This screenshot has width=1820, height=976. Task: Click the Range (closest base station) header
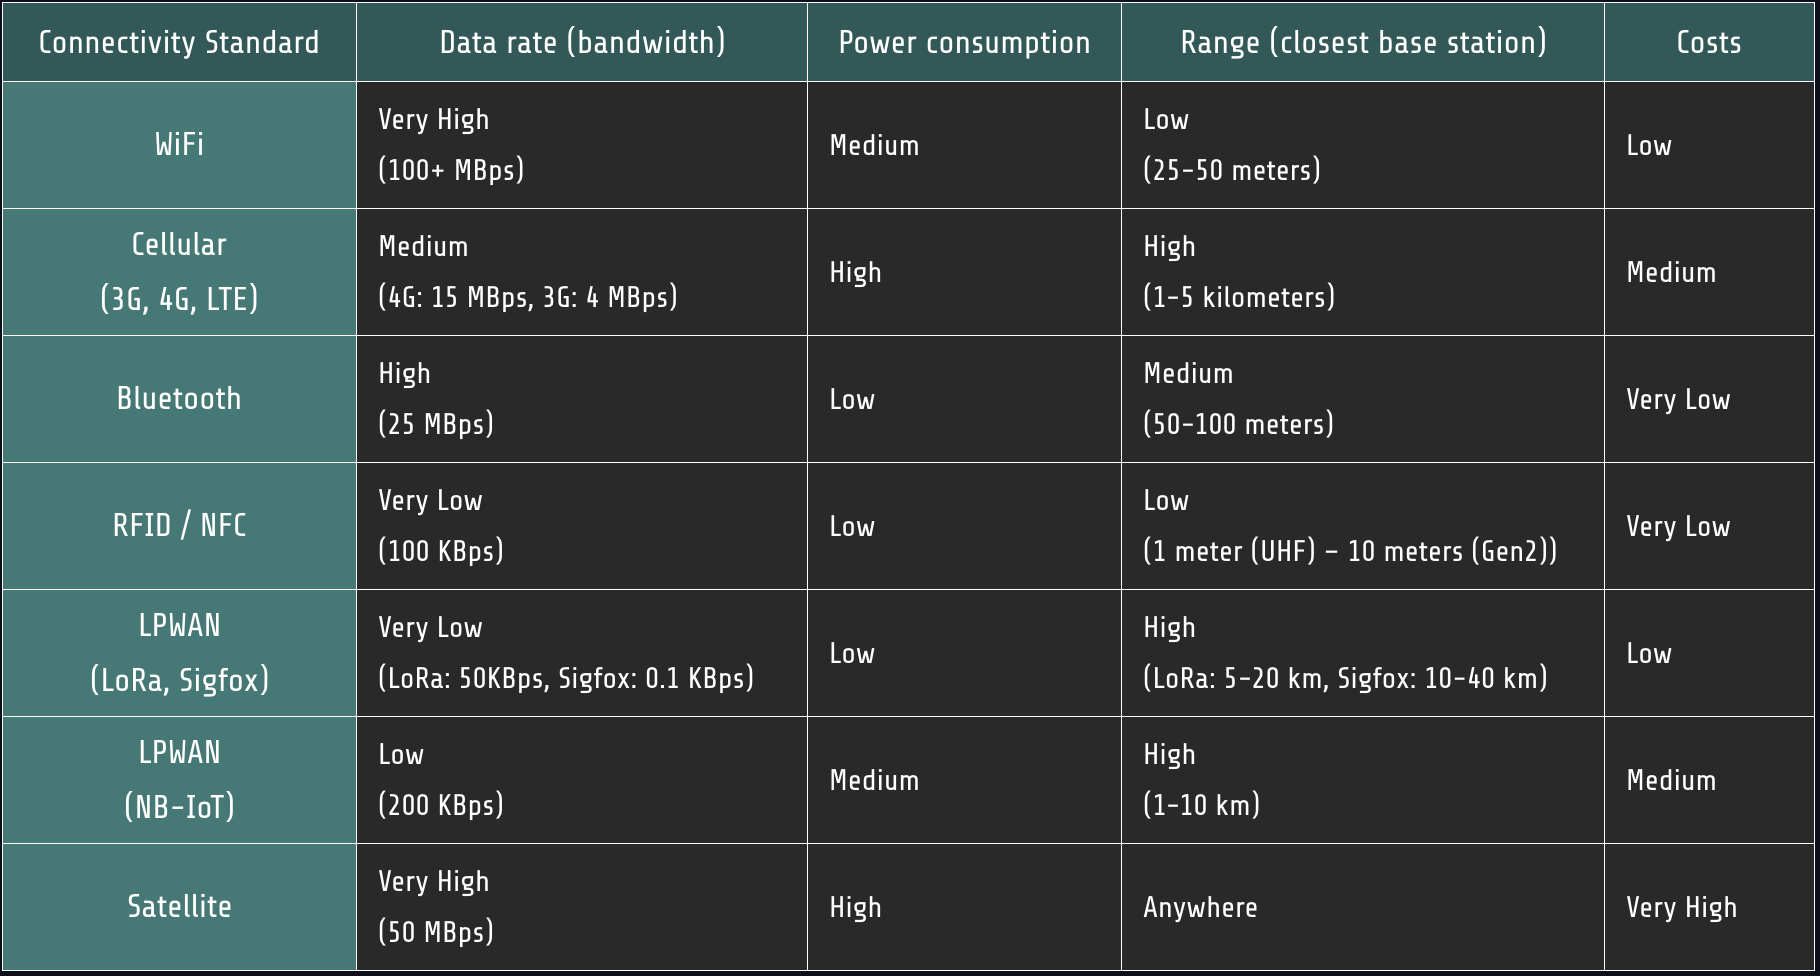[1363, 42]
